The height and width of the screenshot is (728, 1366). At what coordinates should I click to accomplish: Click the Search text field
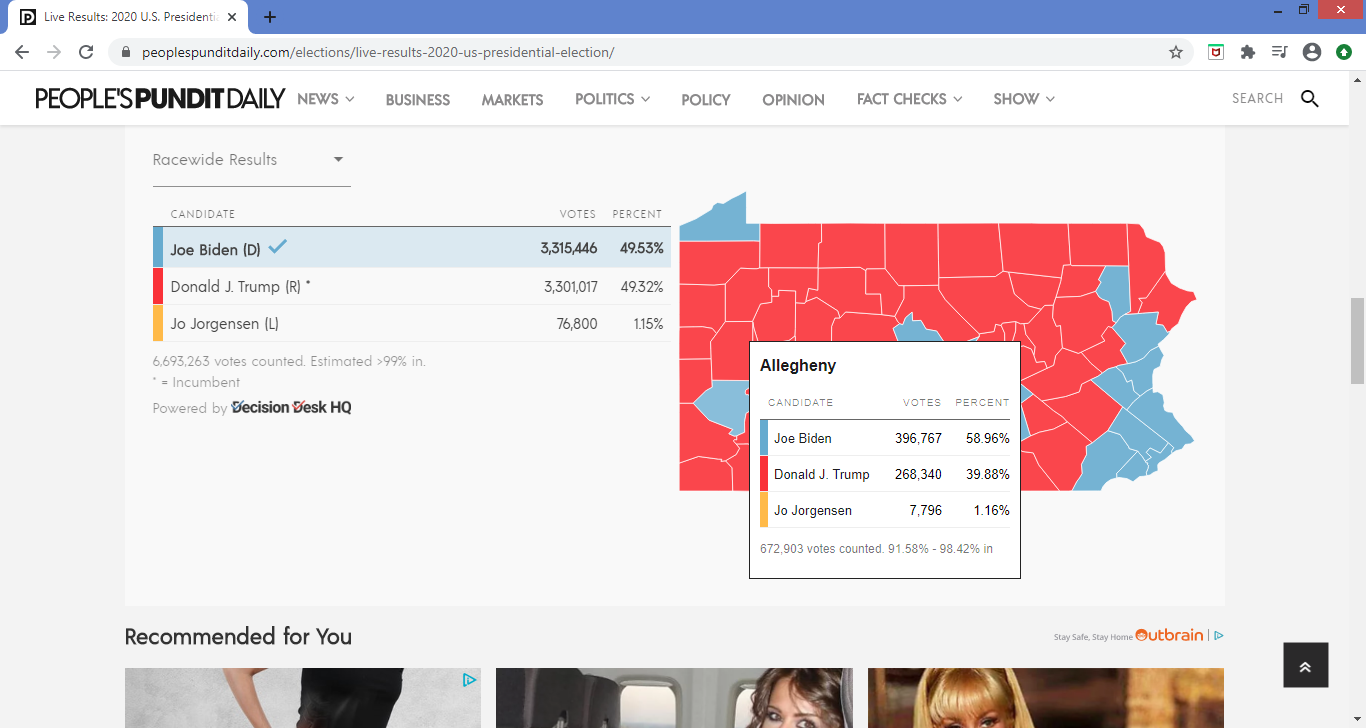[x=1258, y=98]
